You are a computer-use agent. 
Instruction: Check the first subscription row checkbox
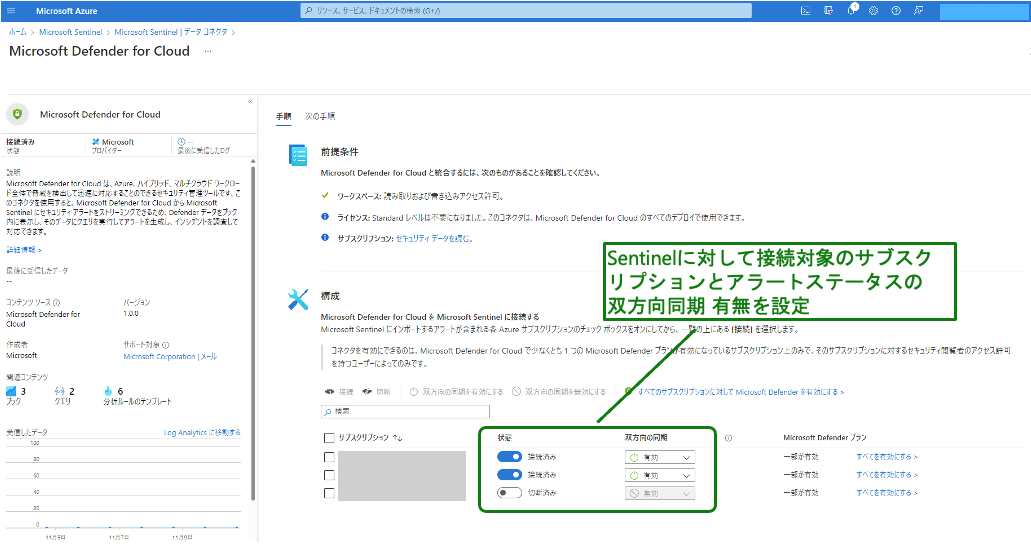(x=329, y=457)
